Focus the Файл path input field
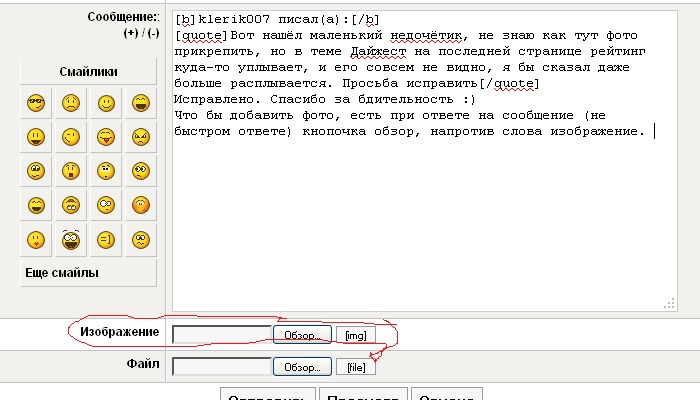 [221, 366]
